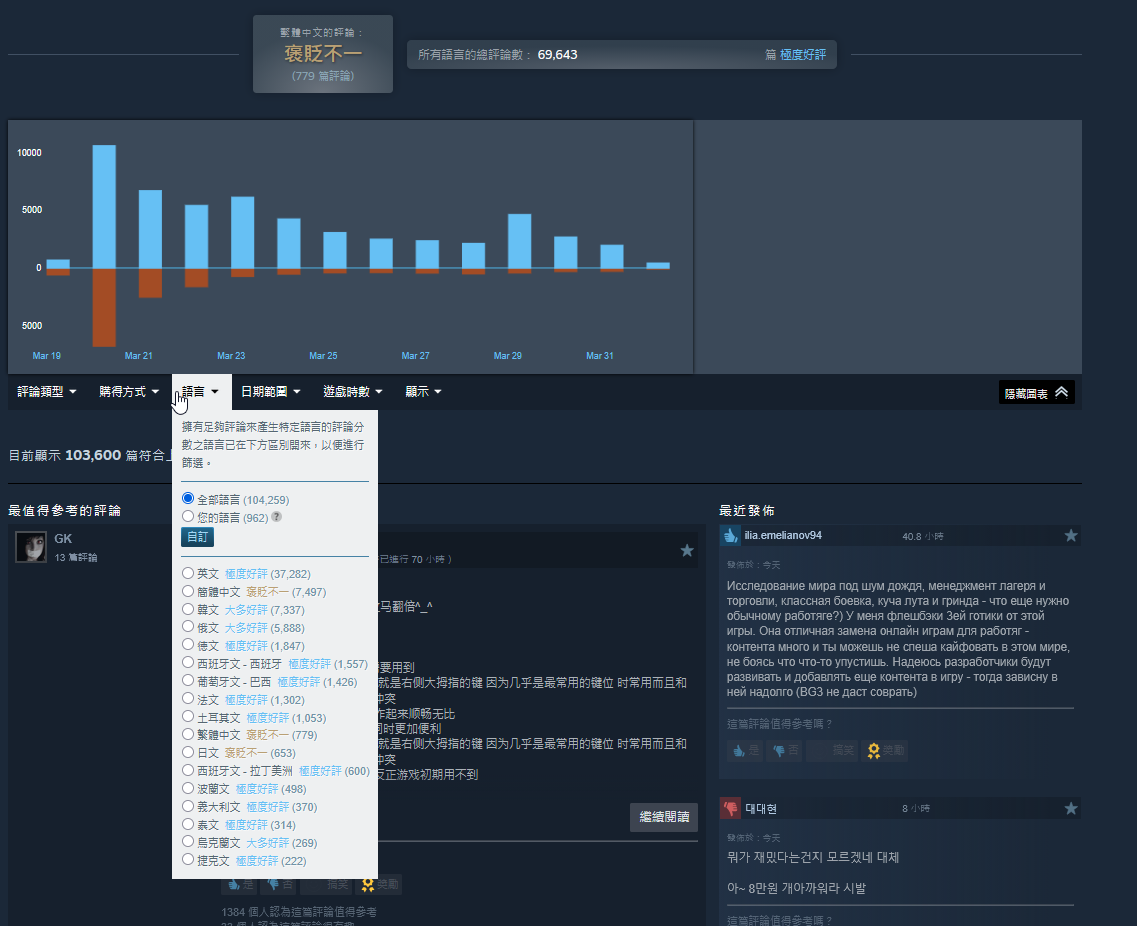Select the 全部語言 radio button

tap(187, 498)
